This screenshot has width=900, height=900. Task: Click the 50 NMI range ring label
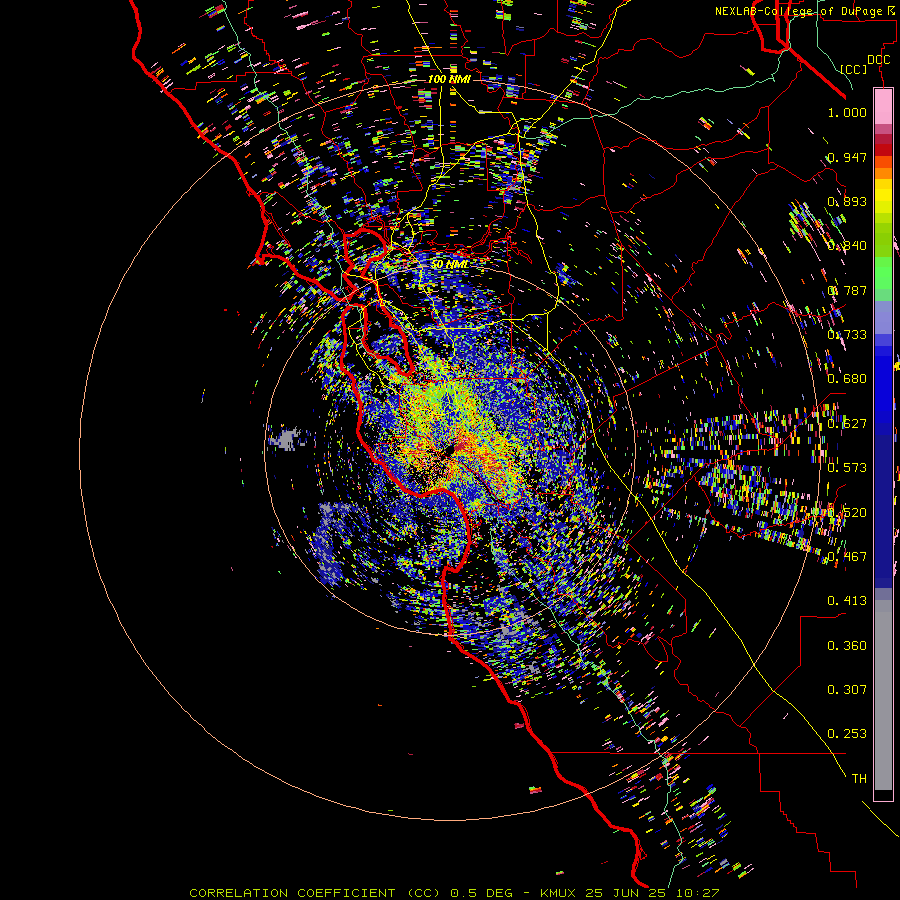tap(449, 265)
